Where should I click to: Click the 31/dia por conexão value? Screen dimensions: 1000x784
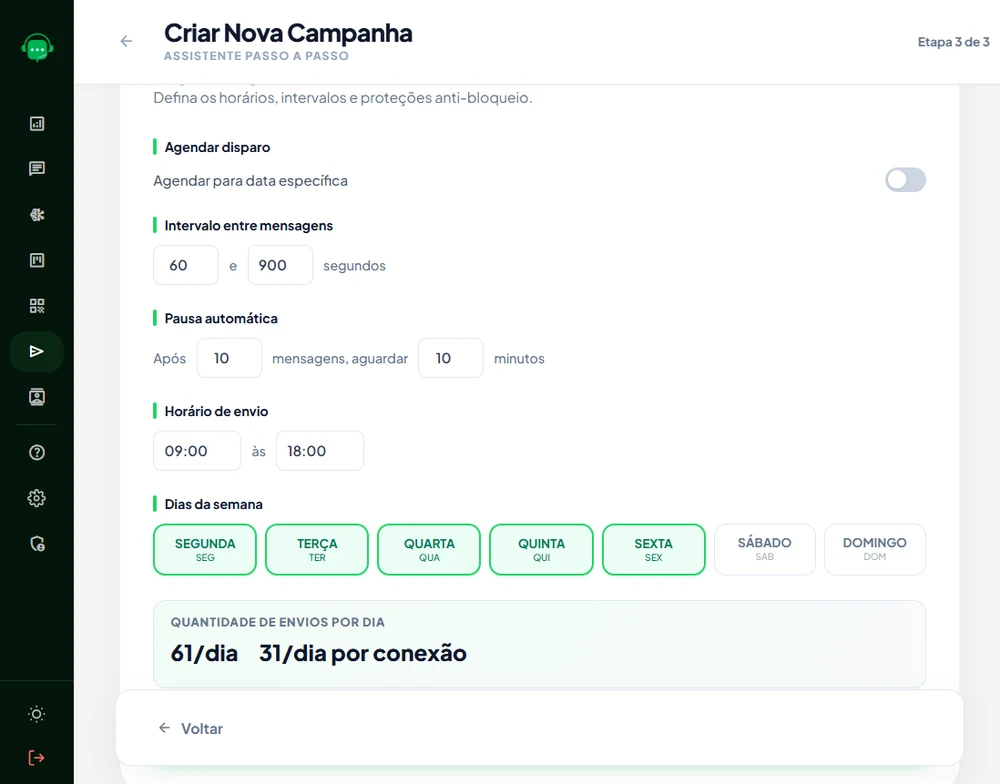[x=362, y=653]
